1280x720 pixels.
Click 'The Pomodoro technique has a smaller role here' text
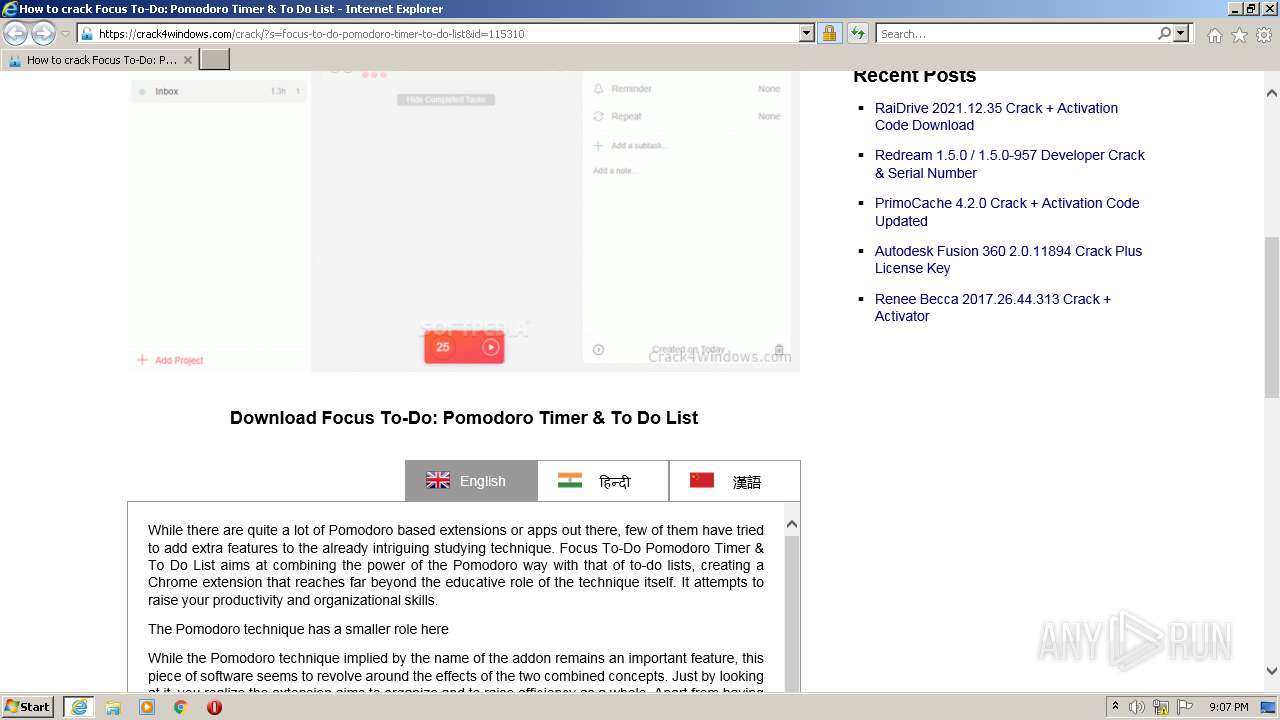[298, 630]
